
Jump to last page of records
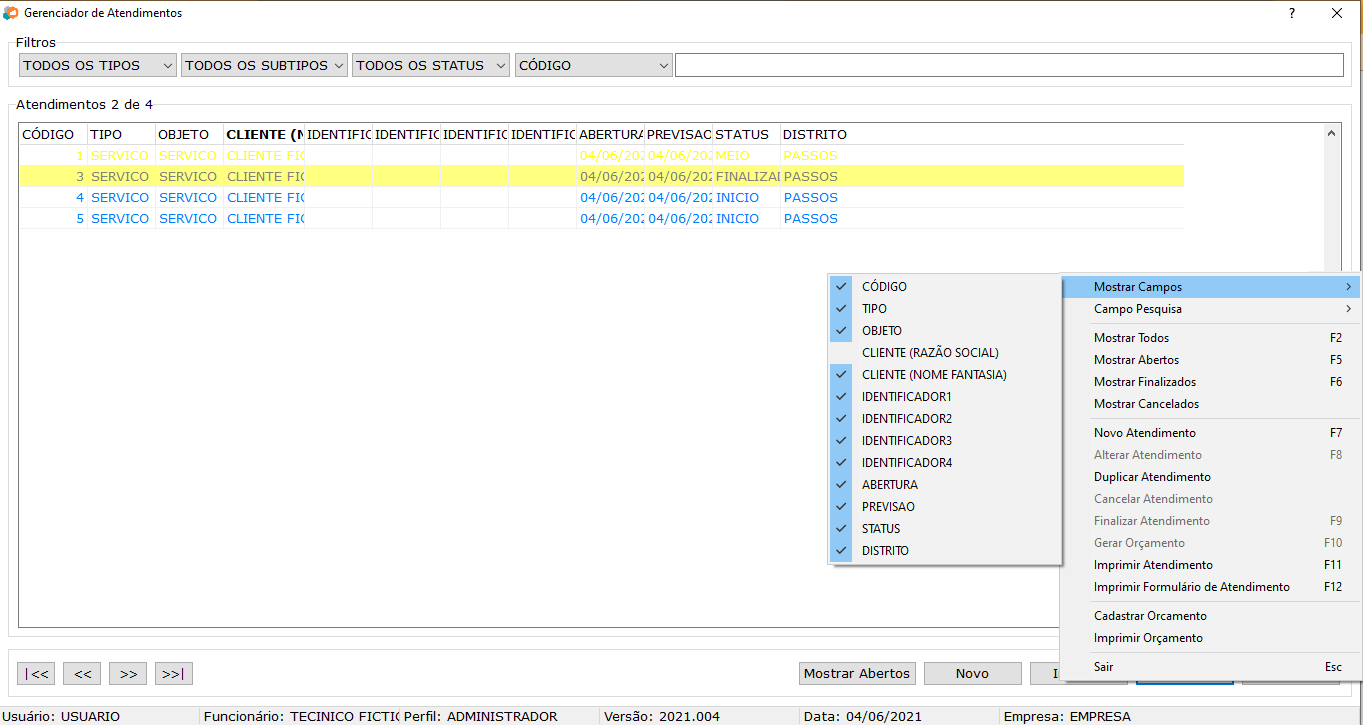173,674
